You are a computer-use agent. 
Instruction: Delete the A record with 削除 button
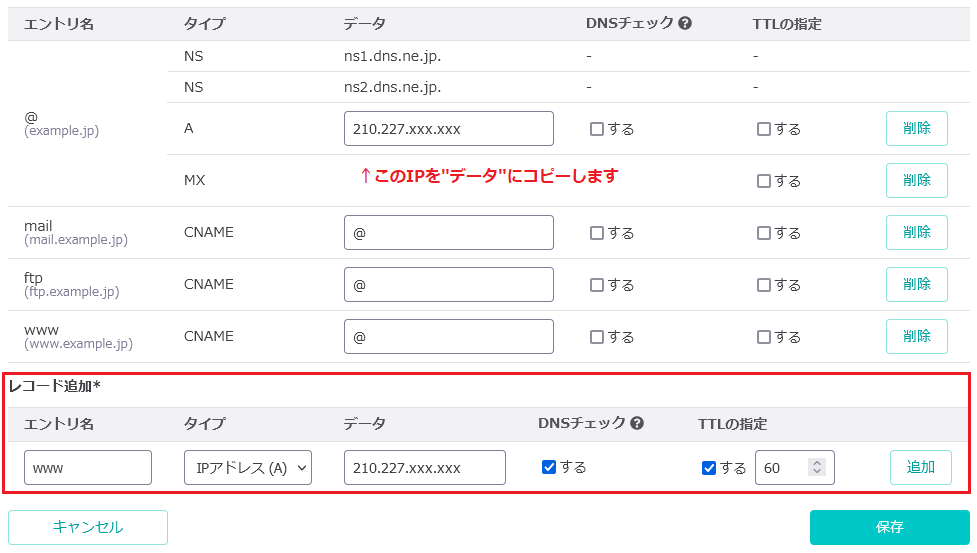(917, 128)
